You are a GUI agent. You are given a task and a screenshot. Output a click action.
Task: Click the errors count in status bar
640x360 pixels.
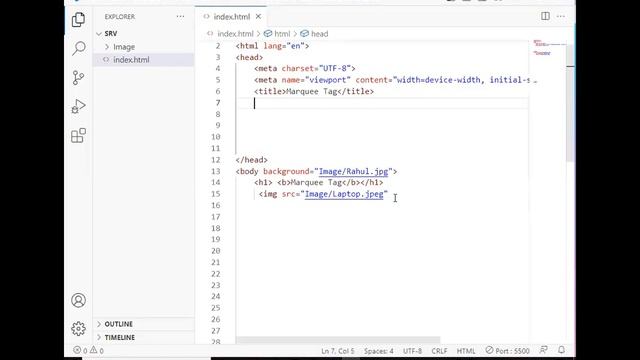point(80,350)
